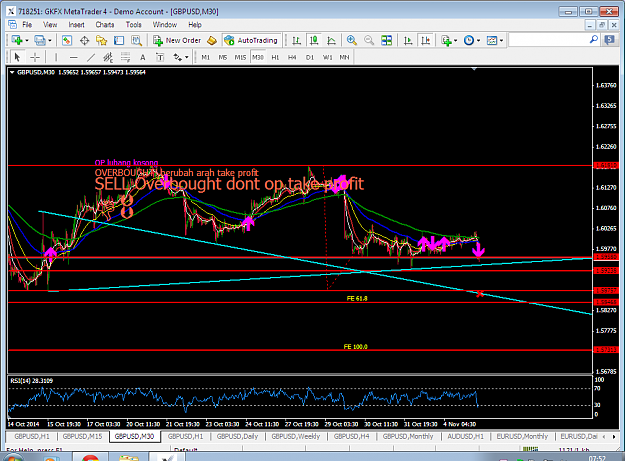Switch to the MN timeframe
This screenshot has height=461, width=625.
point(344,57)
